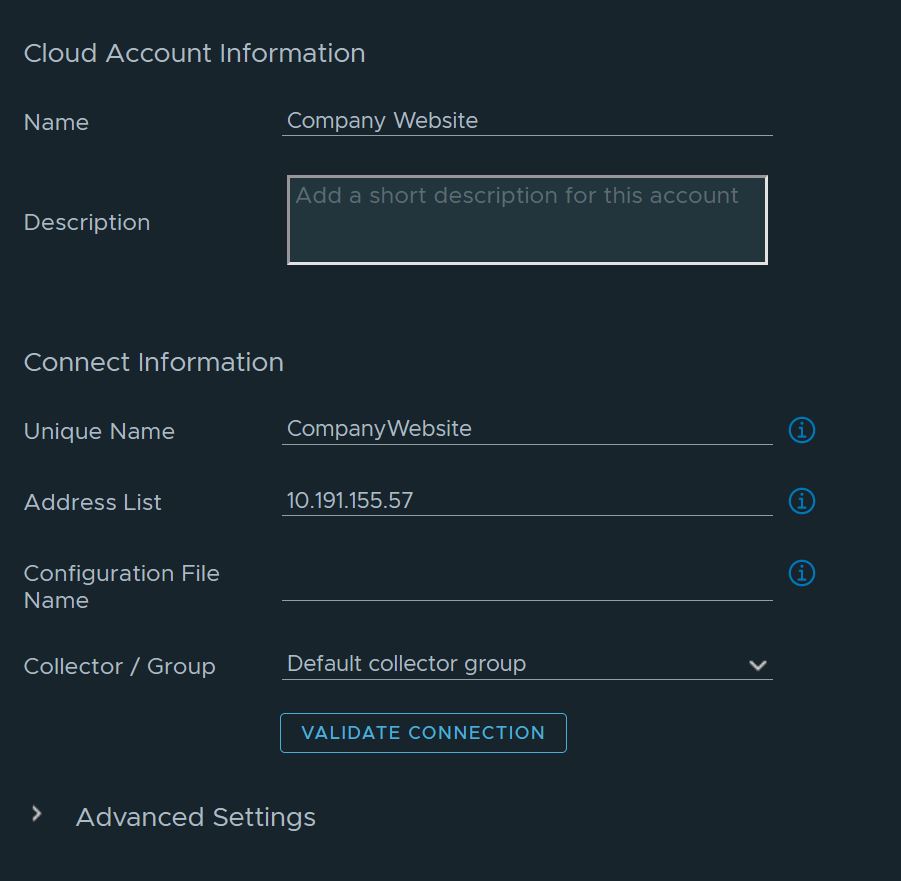
Task: Click the Advanced Settings title text
Action: point(195,817)
